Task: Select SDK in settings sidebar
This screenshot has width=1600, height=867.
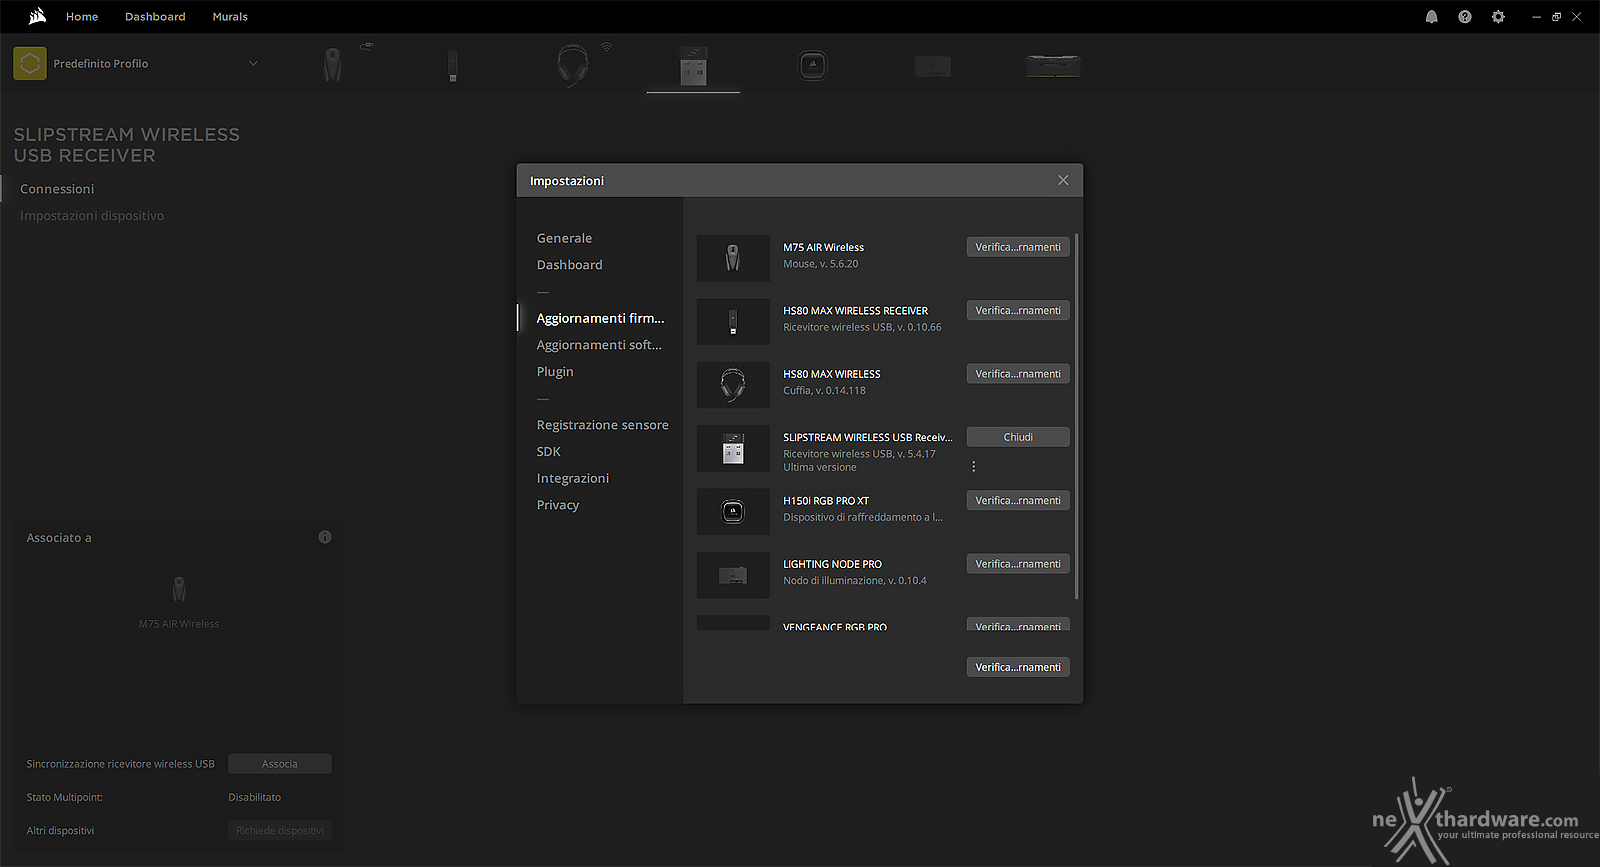Action: coord(548,452)
